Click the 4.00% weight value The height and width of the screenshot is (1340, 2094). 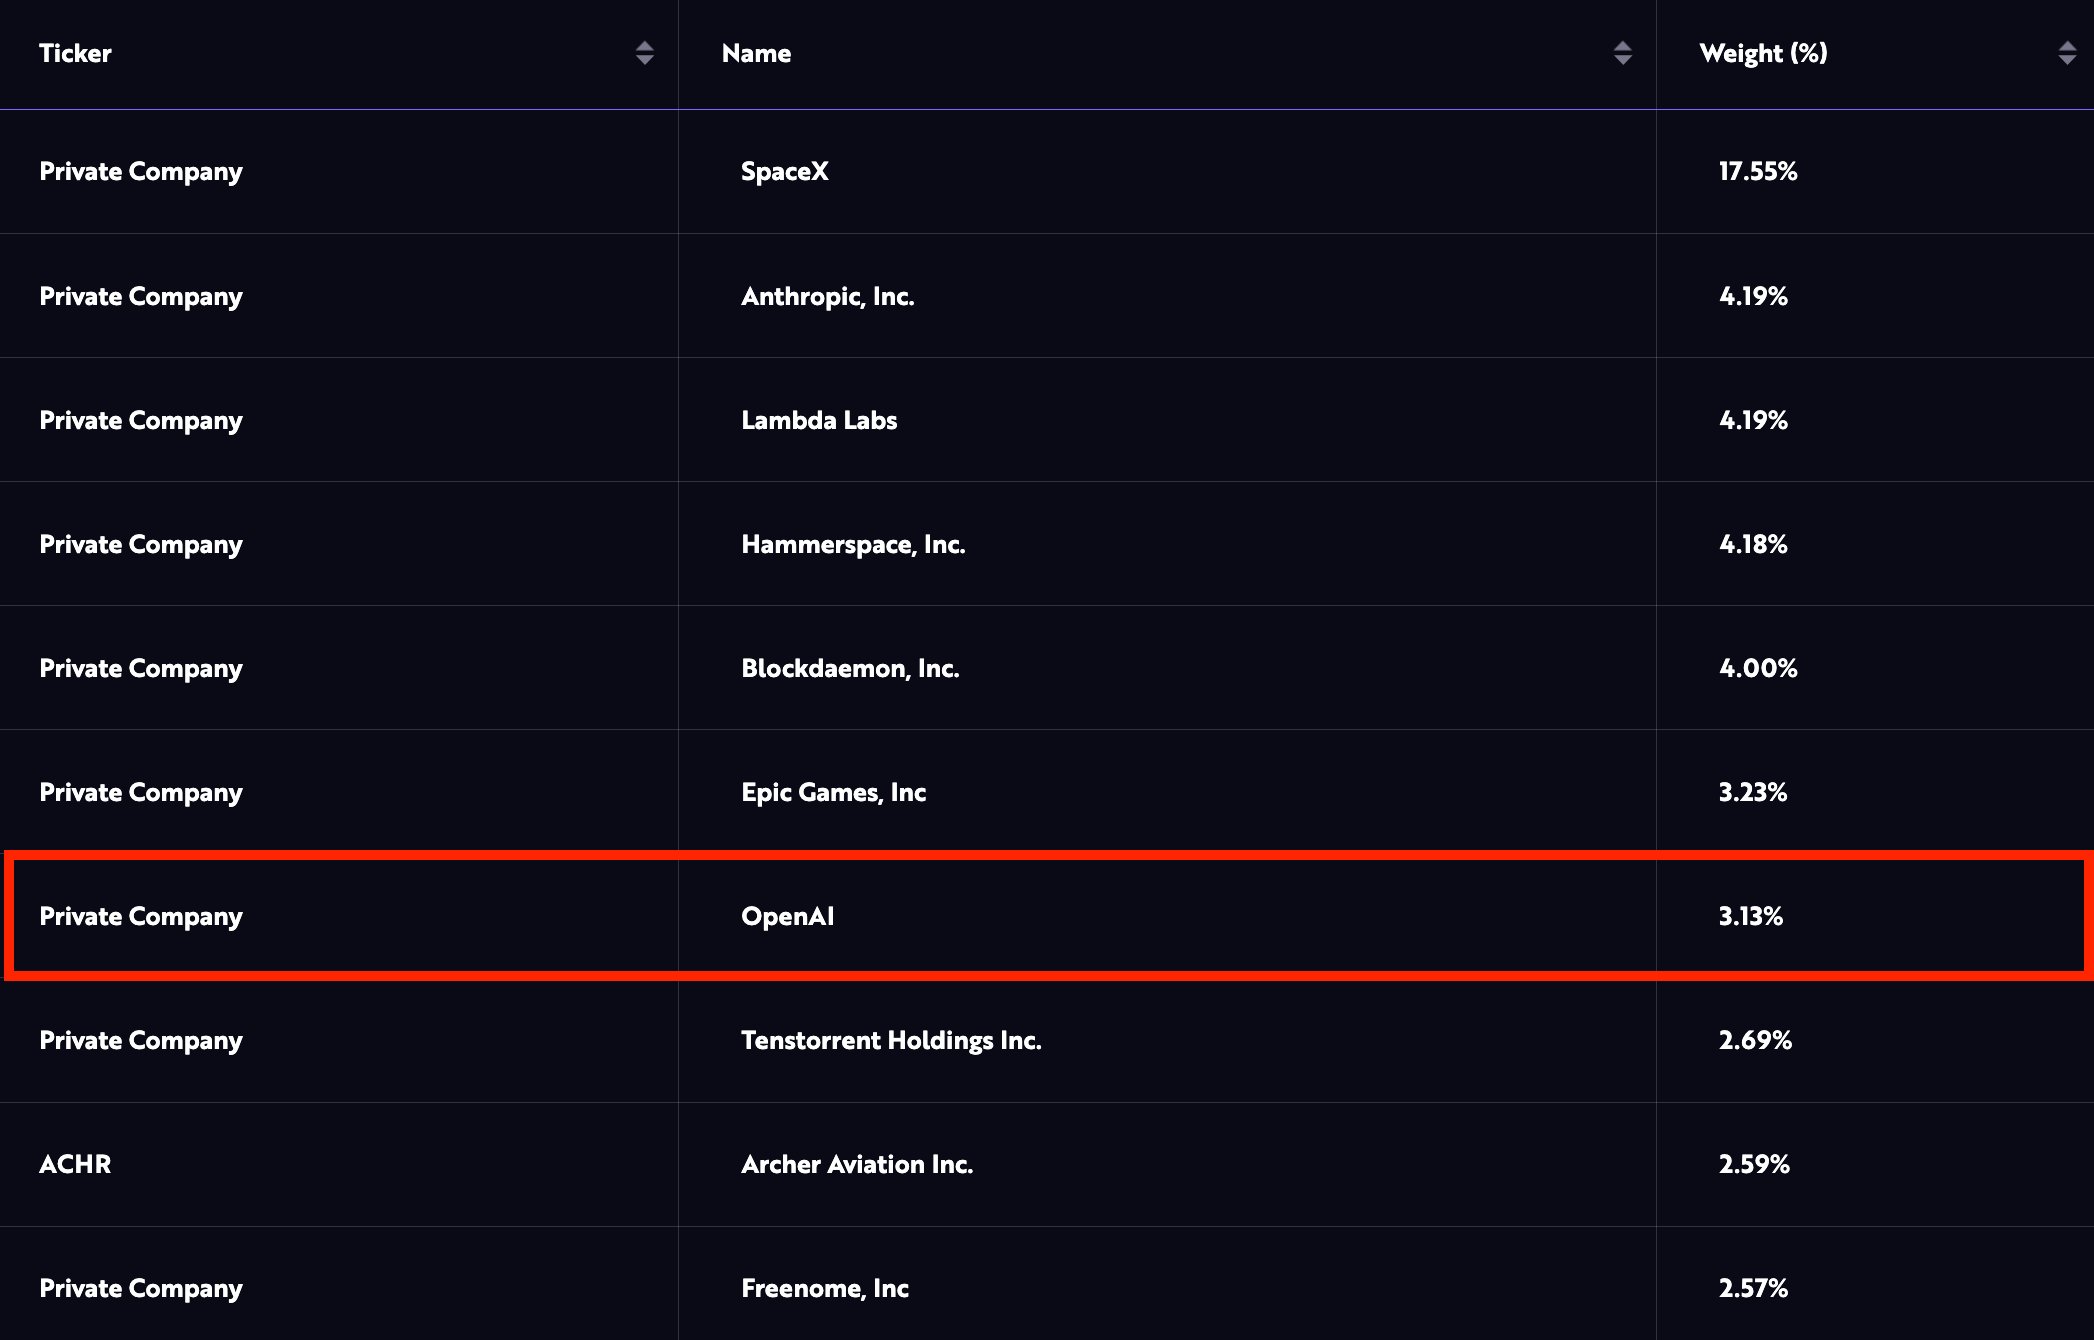pyautogui.click(x=1758, y=668)
